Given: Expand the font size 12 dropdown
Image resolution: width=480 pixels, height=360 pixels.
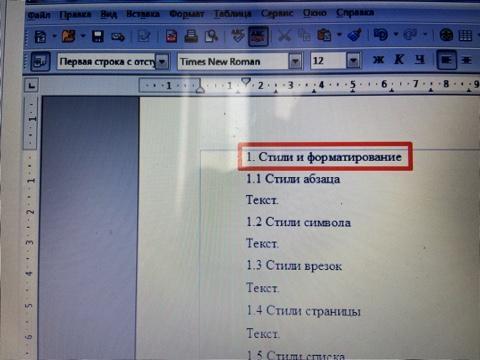Looking at the screenshot, I should pyautogui.click(x=353, y=61).
